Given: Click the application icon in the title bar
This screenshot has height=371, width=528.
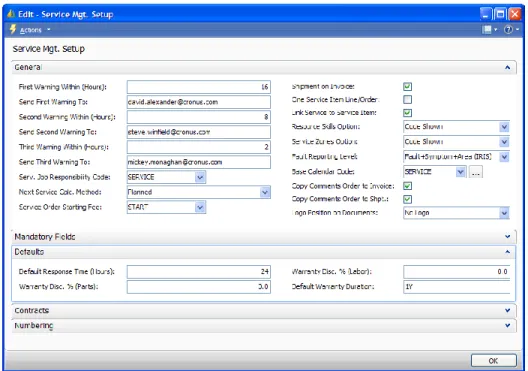Looking at the screenshot, I should (x=11, y=14).
